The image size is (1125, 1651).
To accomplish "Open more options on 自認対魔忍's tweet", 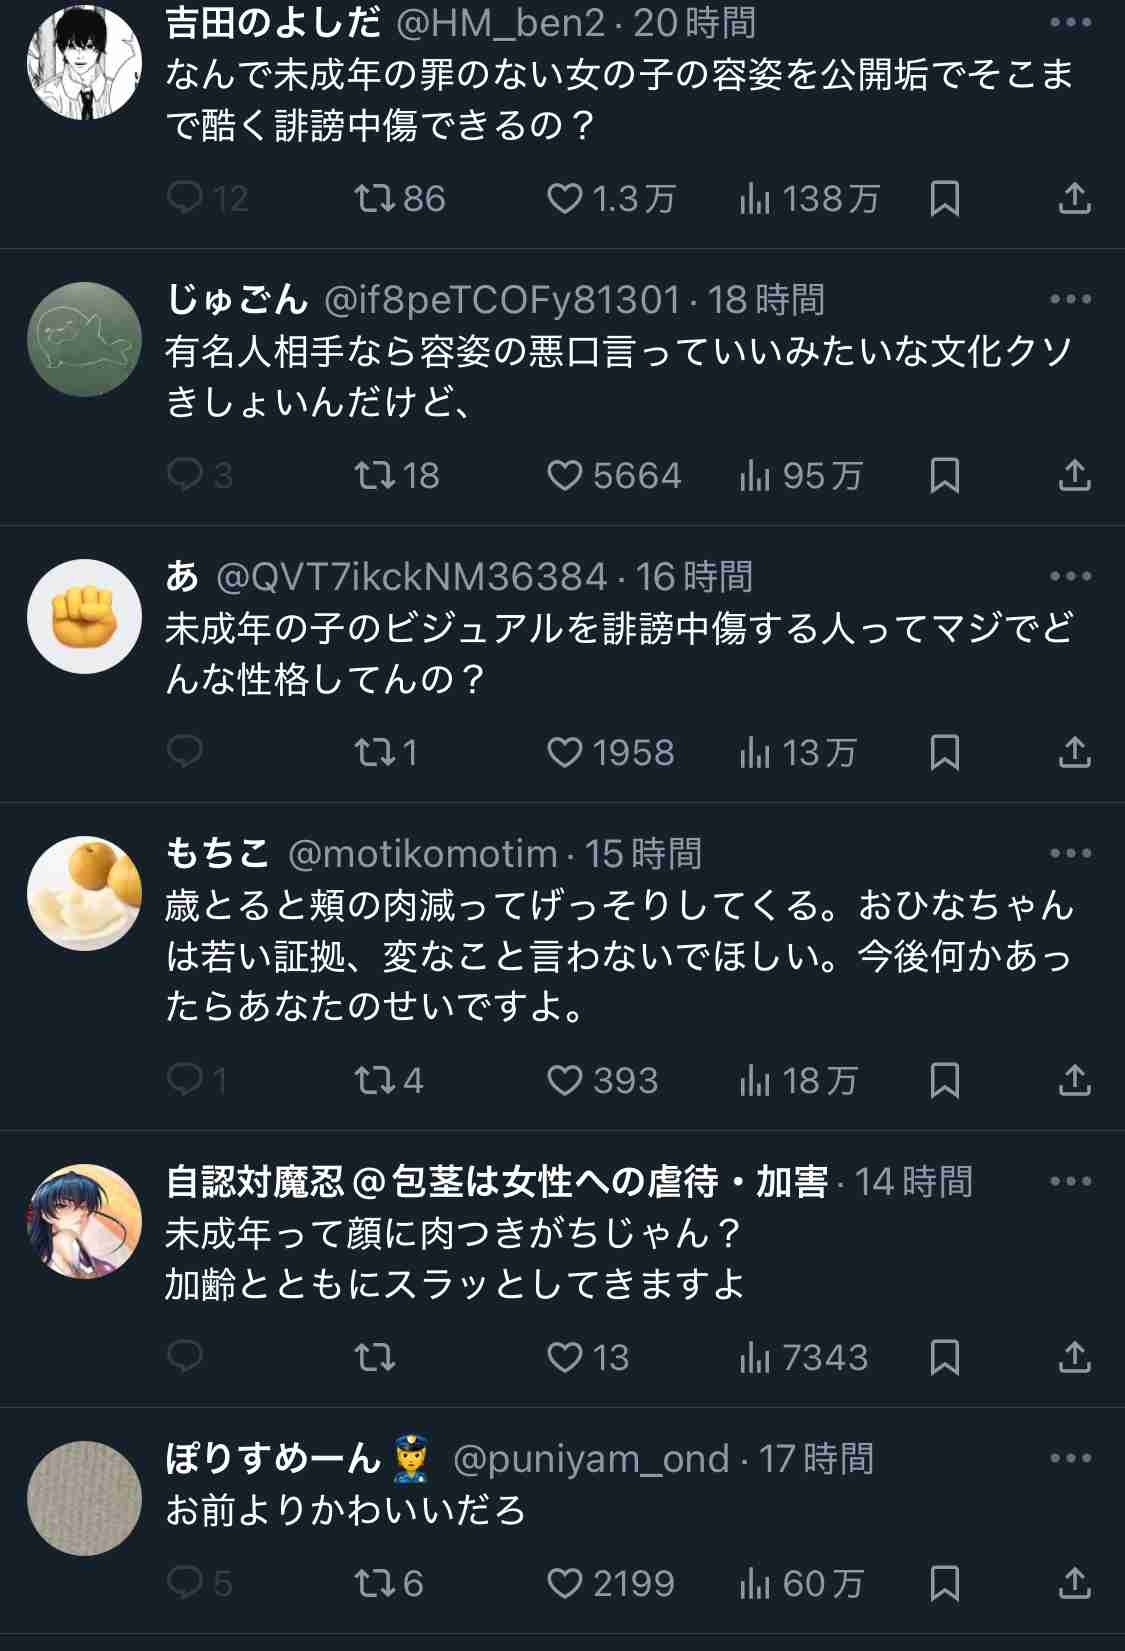I will point(1070,1181).
